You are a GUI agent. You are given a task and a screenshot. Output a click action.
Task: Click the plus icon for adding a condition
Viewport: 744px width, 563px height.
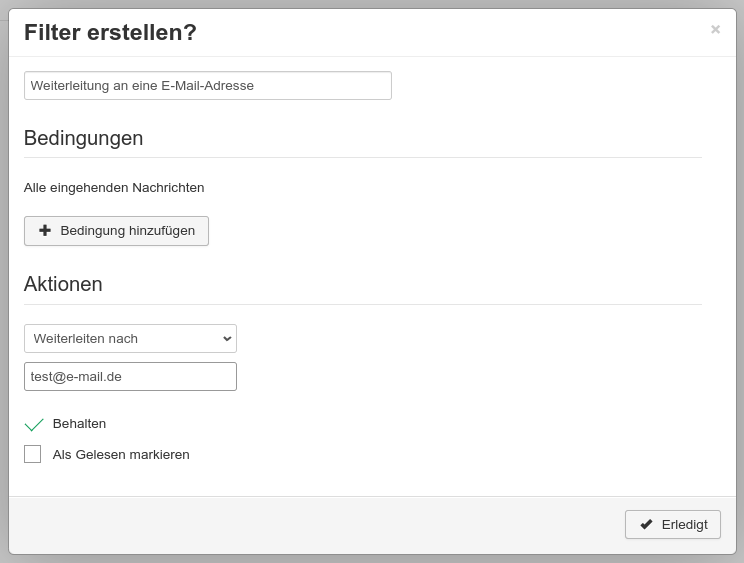[x=45, y=231]
